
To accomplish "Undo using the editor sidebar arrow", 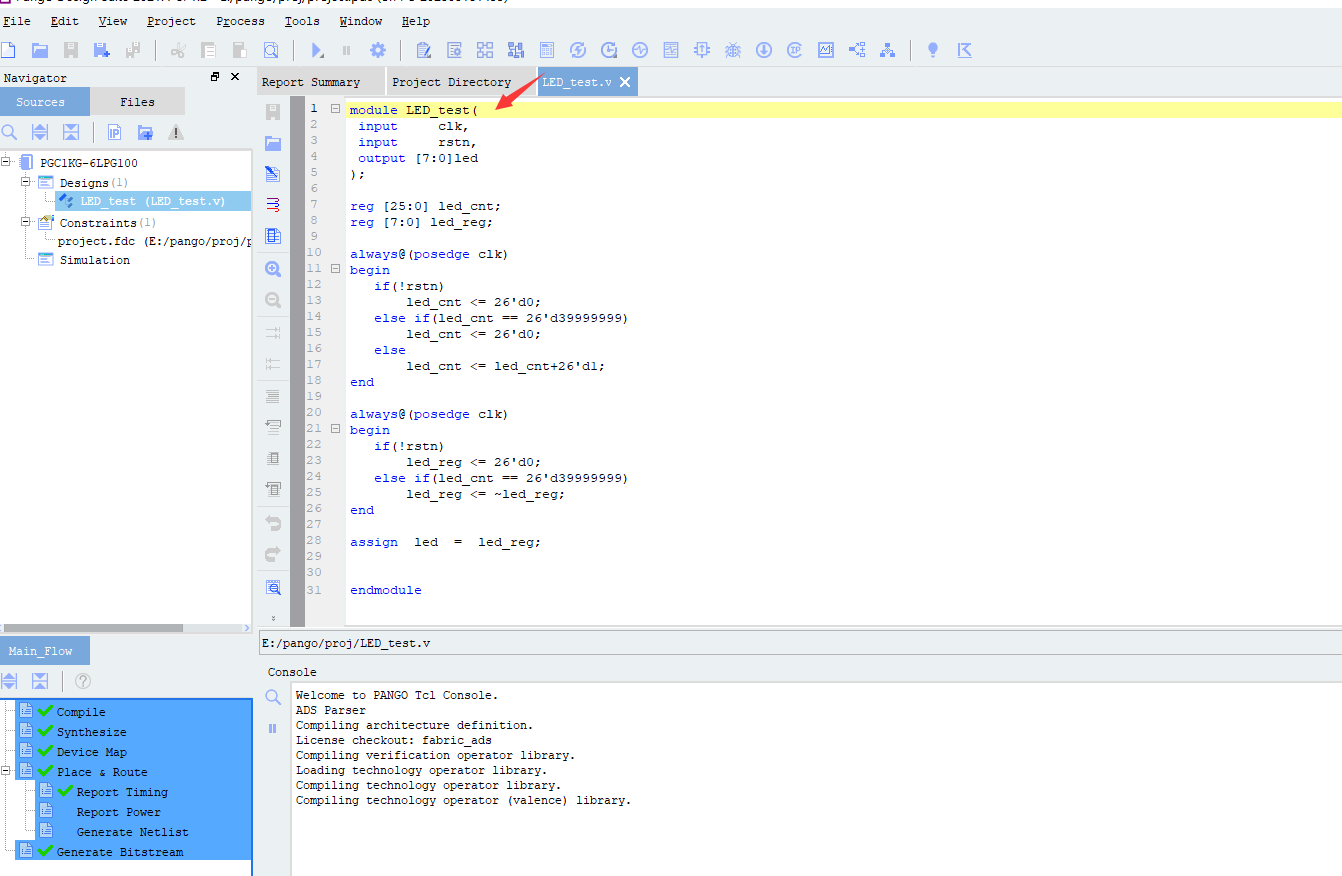I will 273,523.
